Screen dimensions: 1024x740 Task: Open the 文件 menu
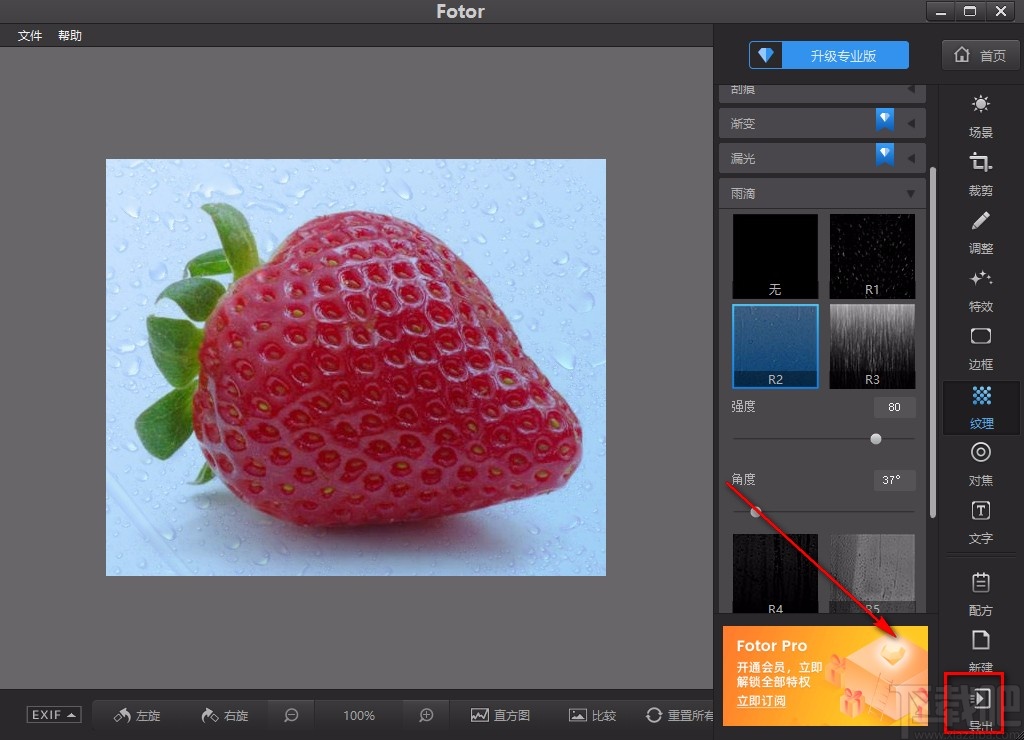tap(30, 35)
